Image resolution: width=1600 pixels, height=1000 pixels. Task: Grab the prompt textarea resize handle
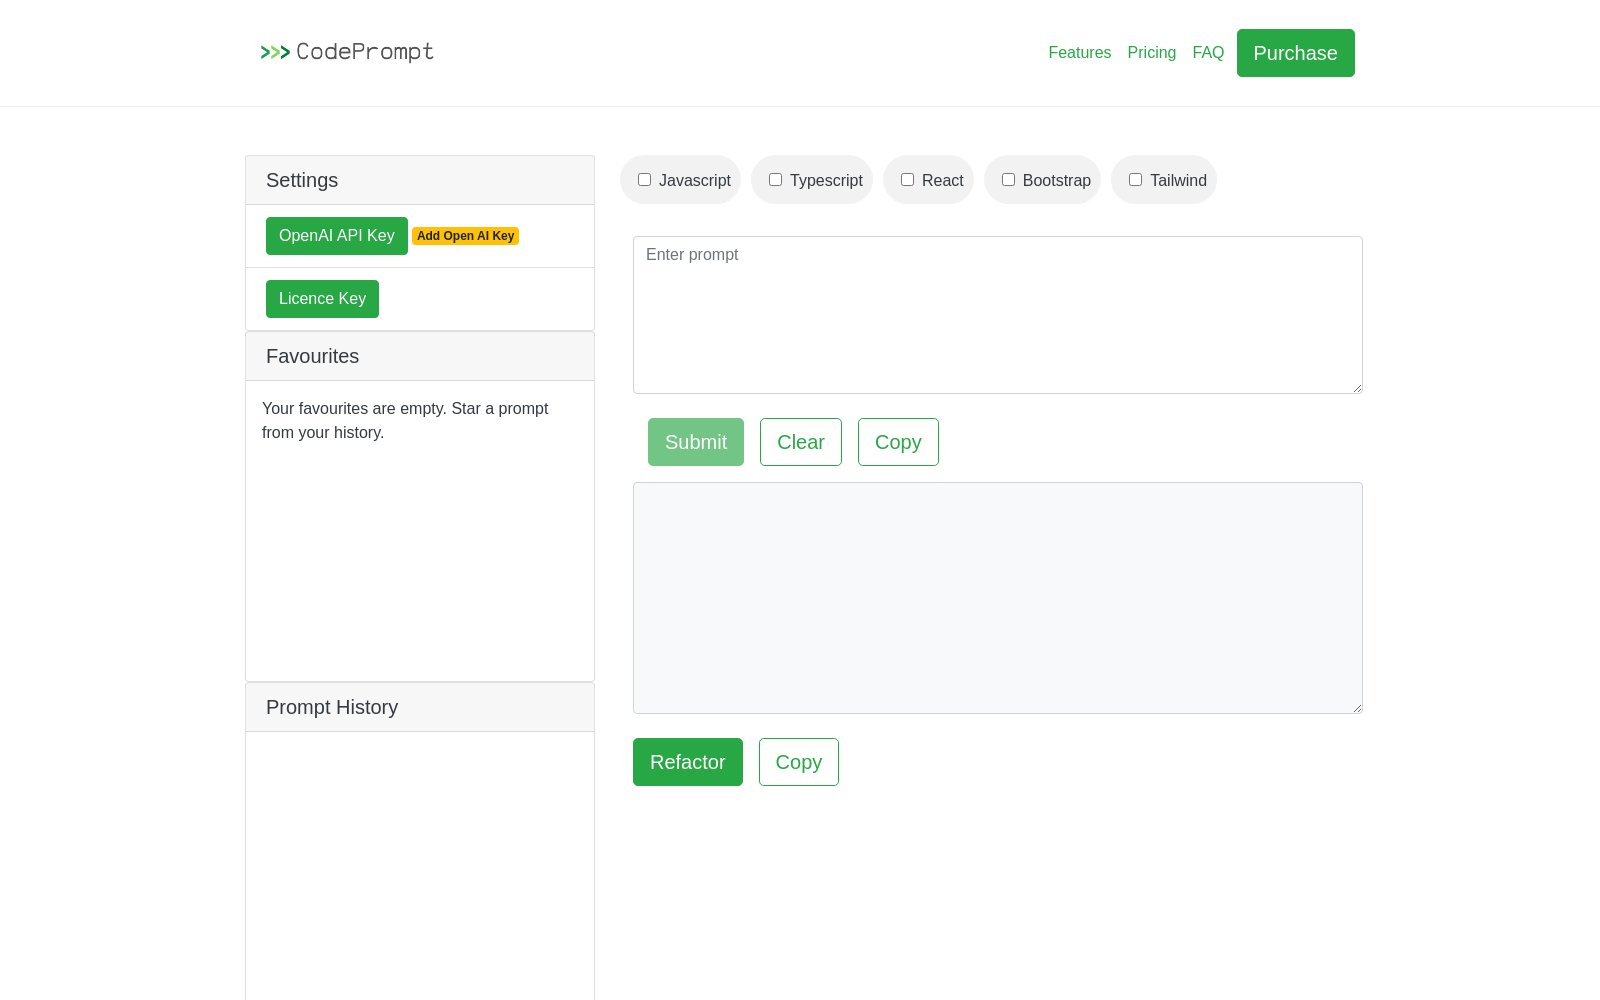(x=1356, y=387)
